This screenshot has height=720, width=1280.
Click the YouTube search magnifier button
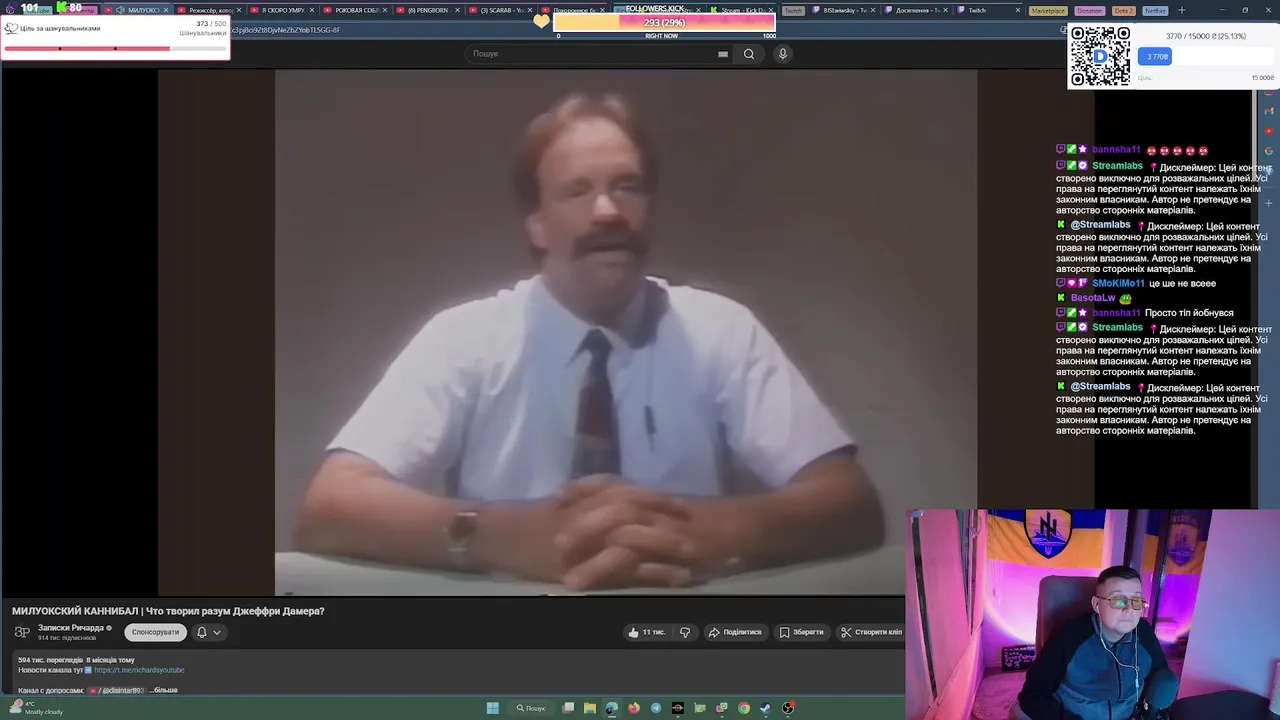point(748,54)
